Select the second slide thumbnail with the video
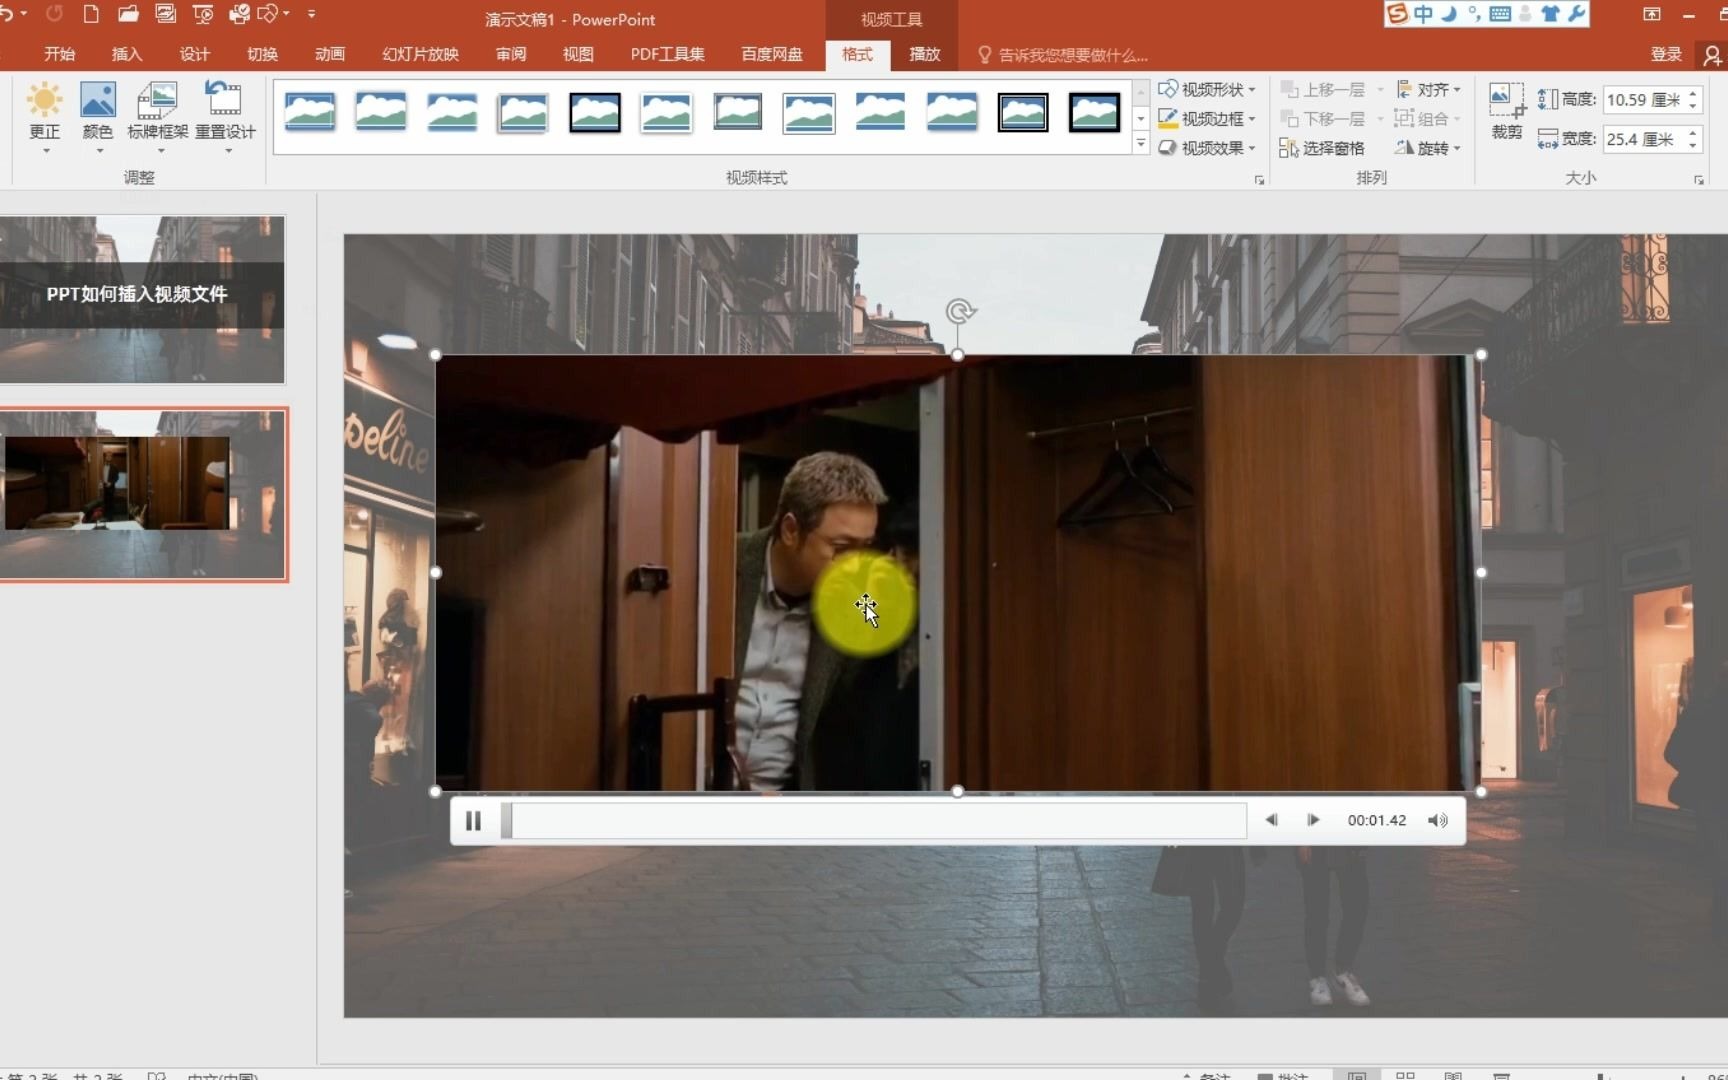 click(x=142, y=494)
